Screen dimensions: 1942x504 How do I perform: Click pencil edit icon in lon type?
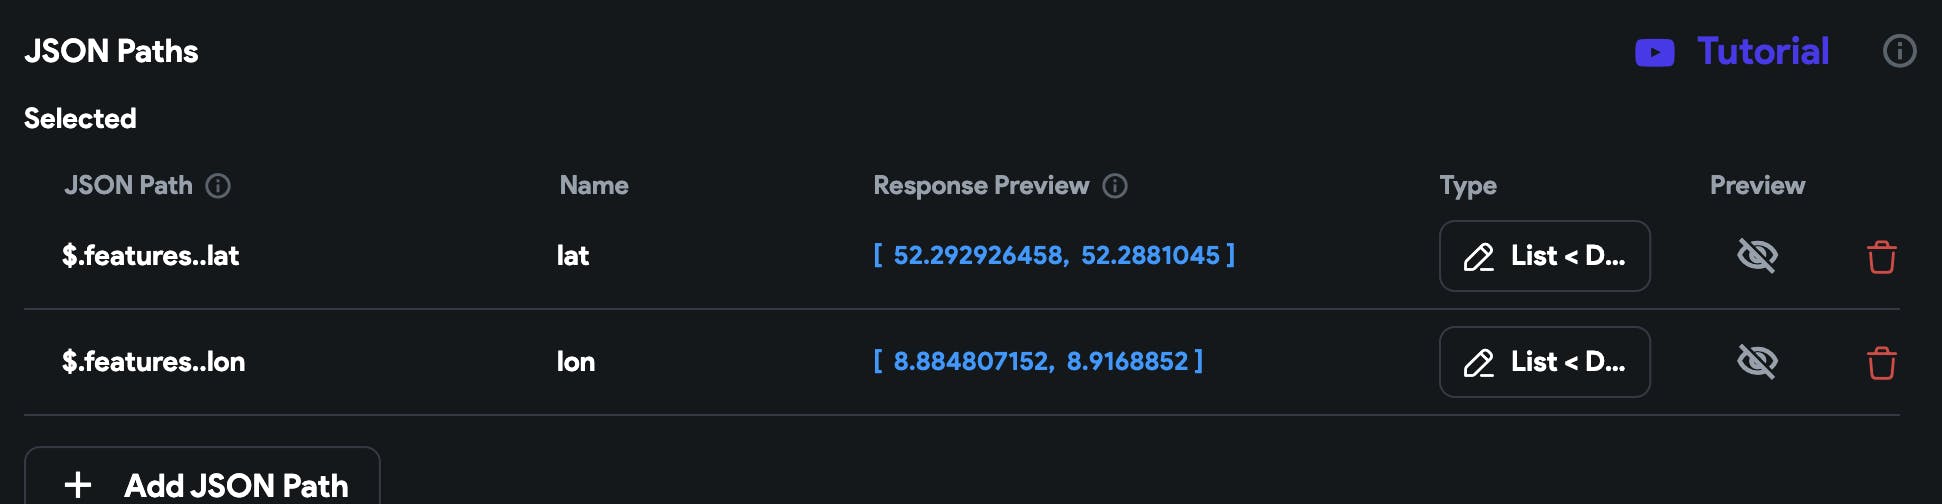pos(1478,364)
